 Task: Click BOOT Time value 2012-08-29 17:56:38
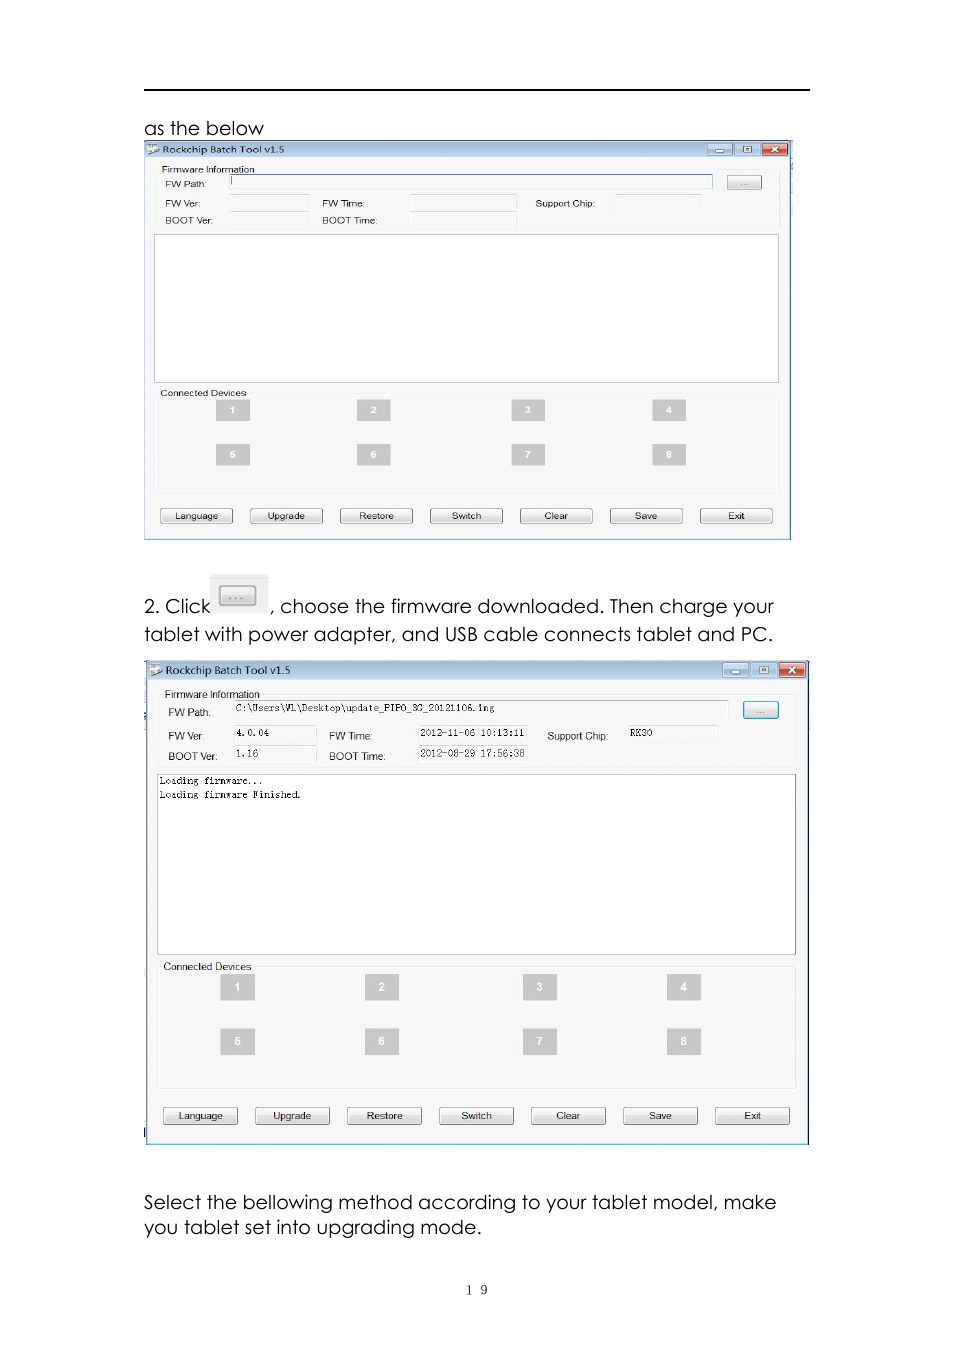coord(472,754)
